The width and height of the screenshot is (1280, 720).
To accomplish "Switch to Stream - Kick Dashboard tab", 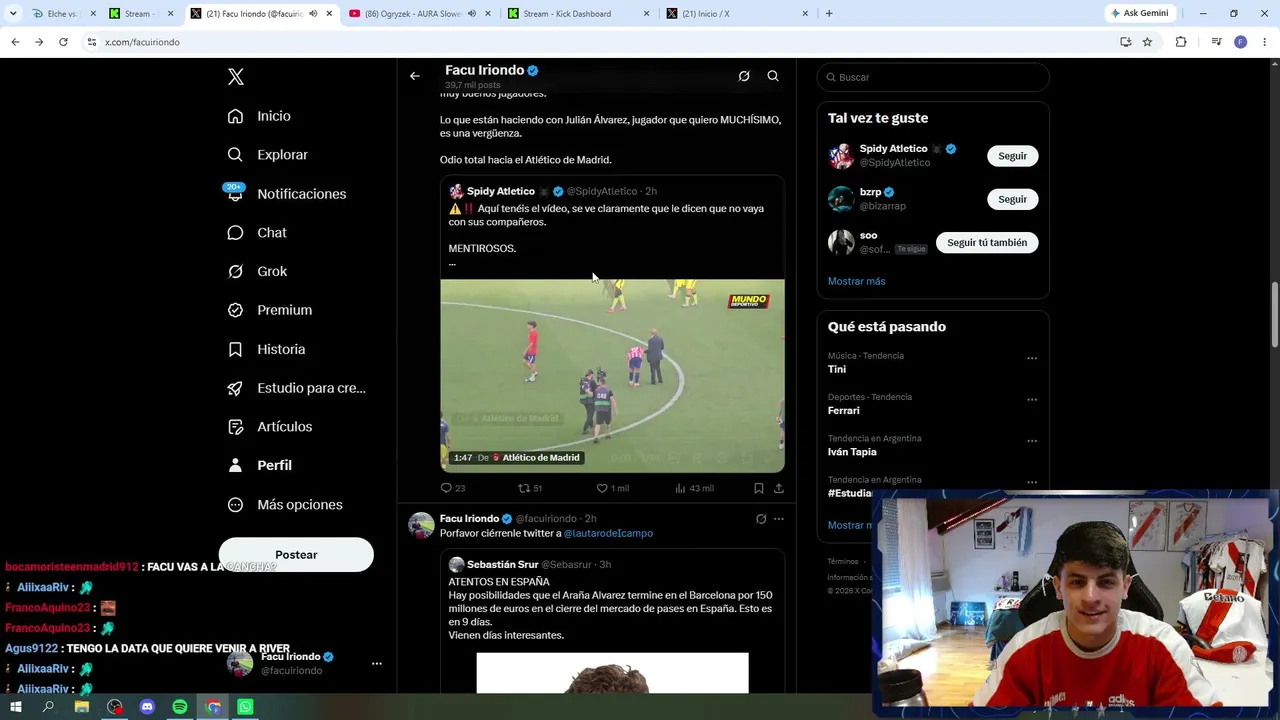I will point(577,14).
